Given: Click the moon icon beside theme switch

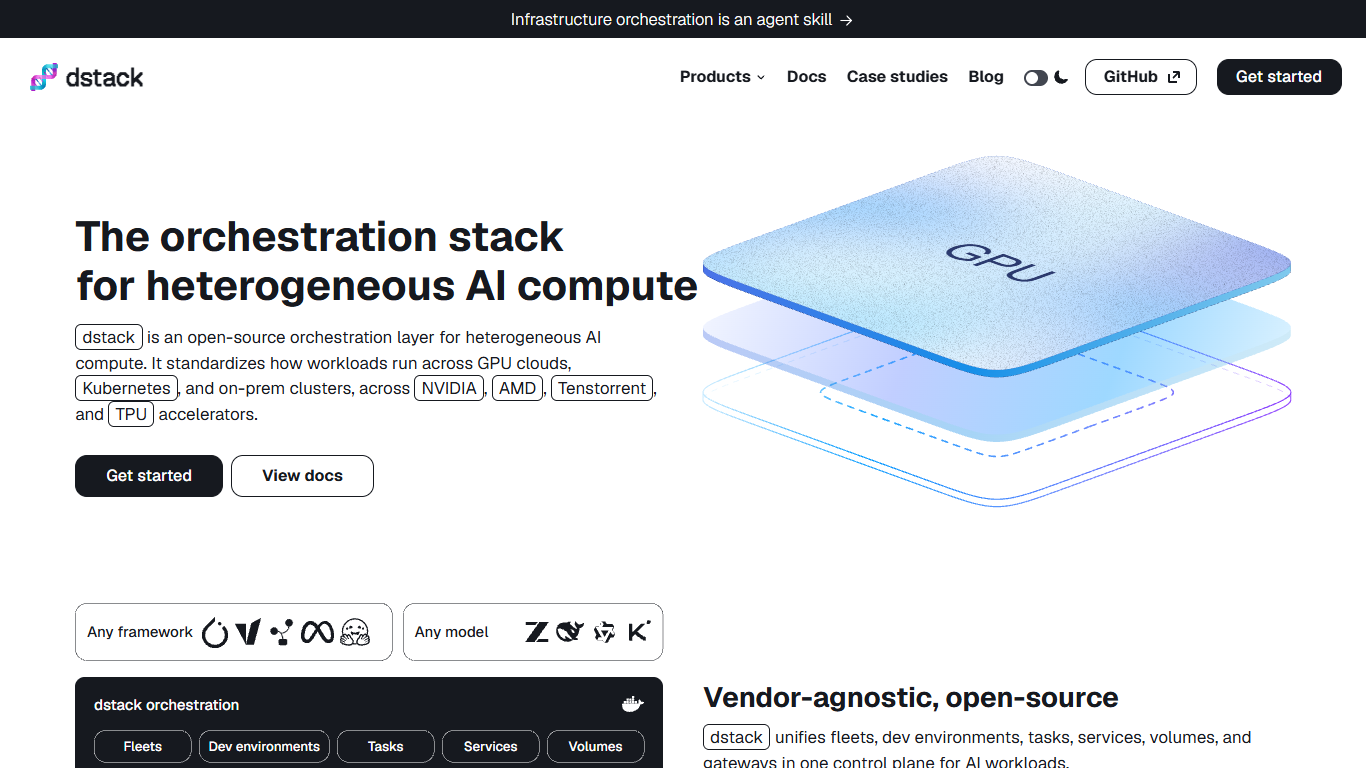Looking at the screenshot, I should click(x=1061, y=77).
